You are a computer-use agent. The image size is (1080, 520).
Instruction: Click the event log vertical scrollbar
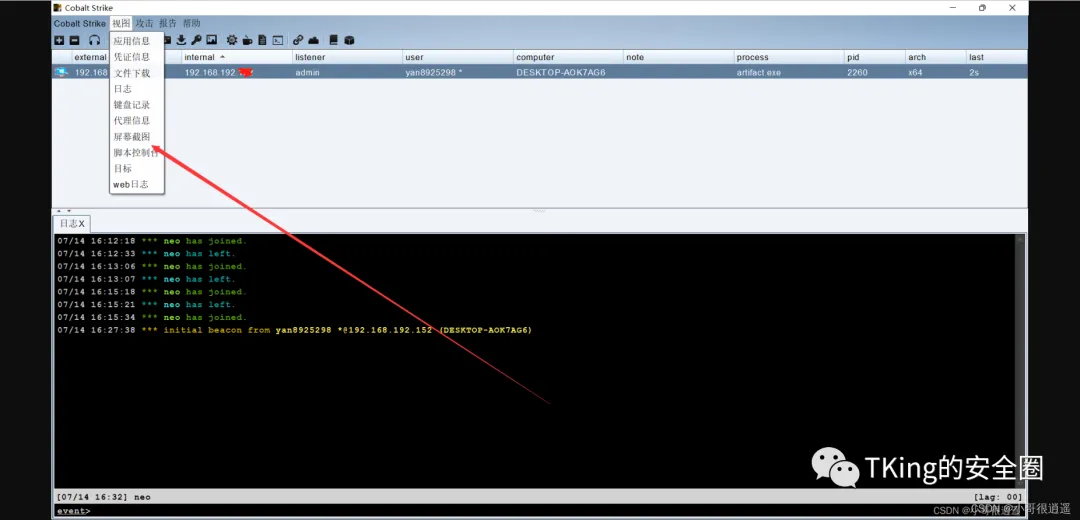click(1020, 361)
